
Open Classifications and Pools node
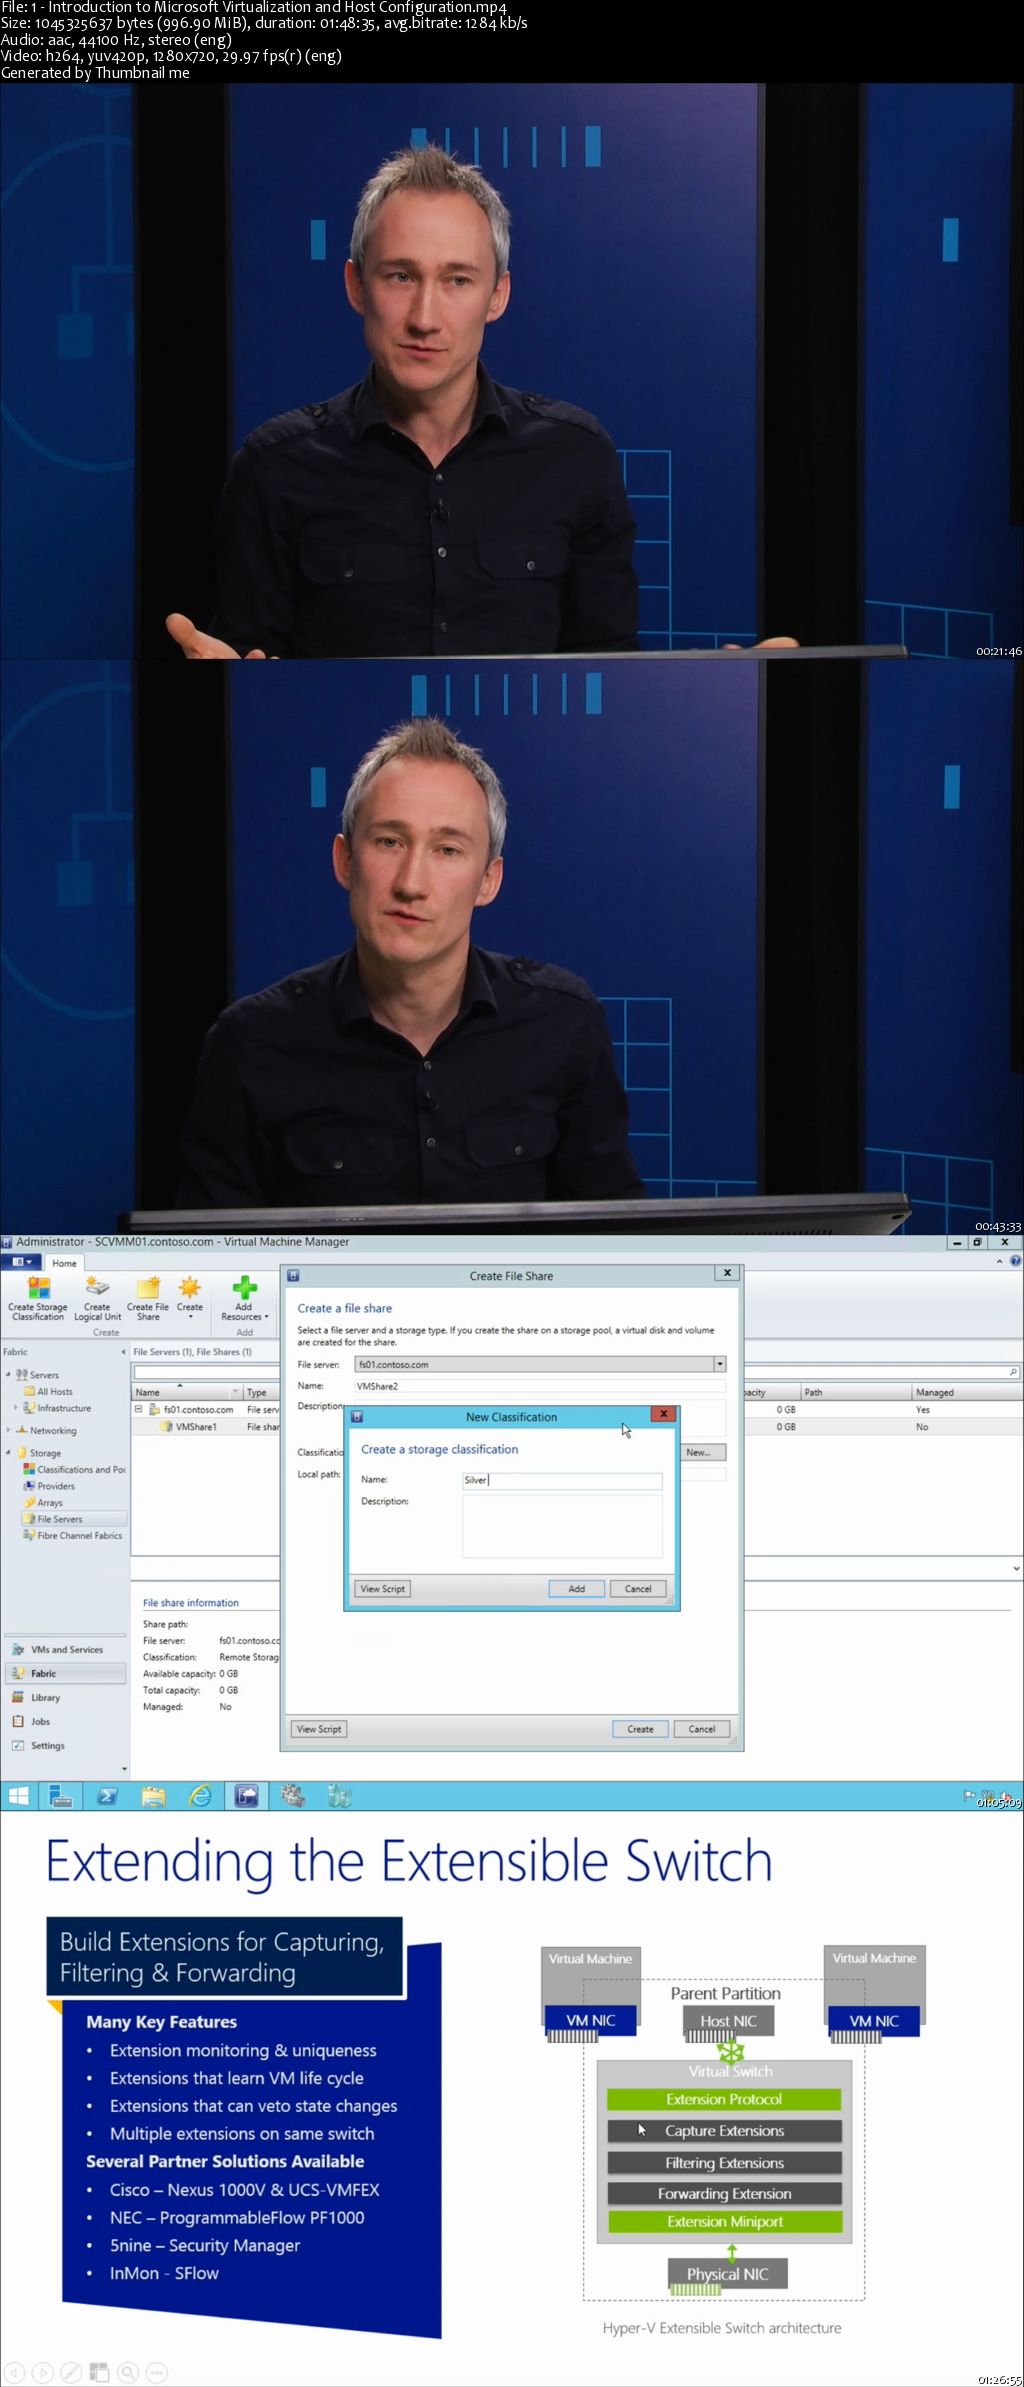pyautogui.click(x=75, y=1469)
